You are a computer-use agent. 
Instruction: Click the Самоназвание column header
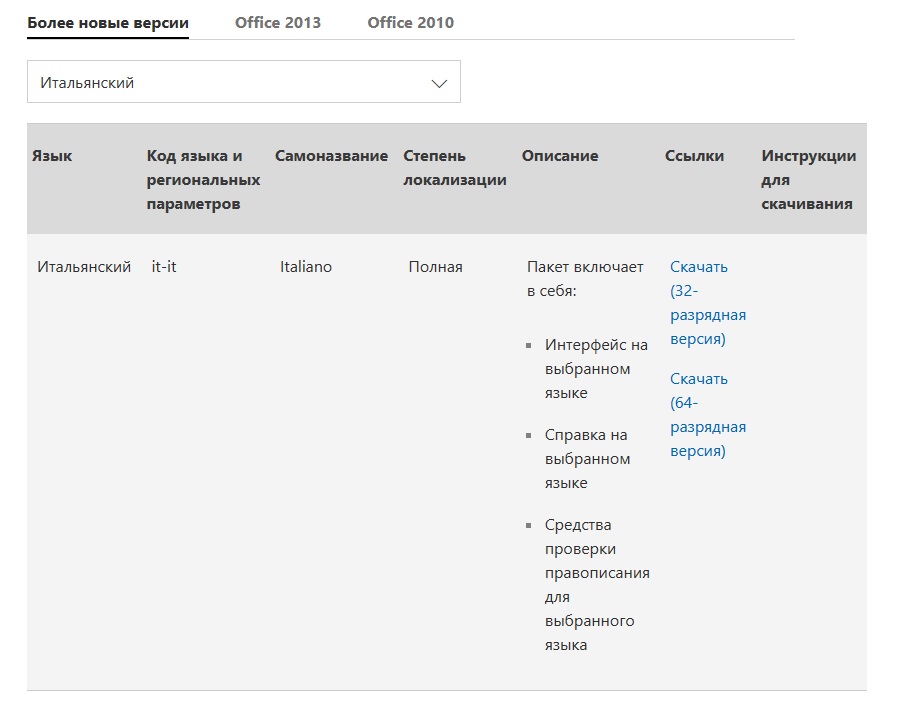point(331,156)
